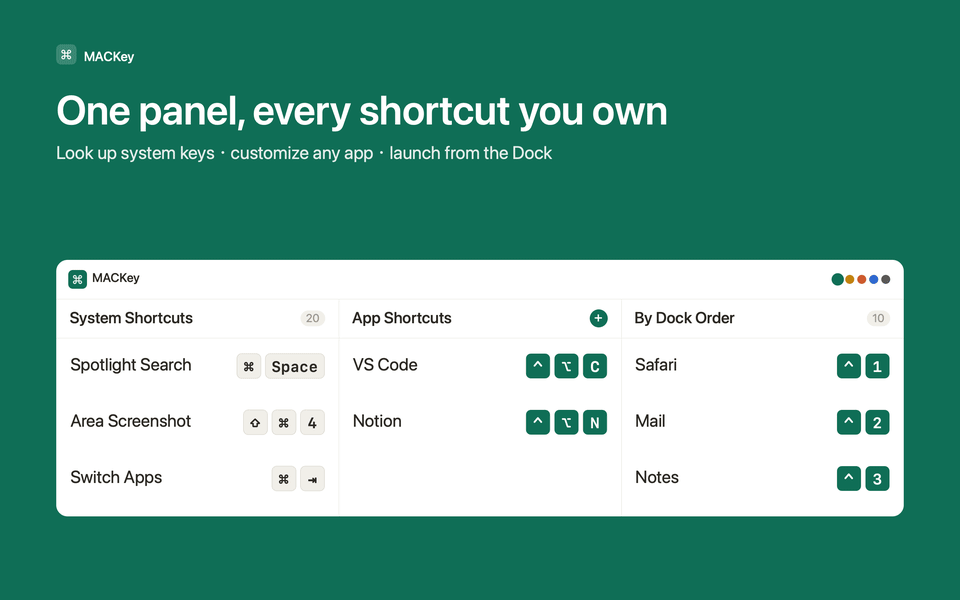Select the gray theme color dot
The height and width of the screenshot is (600, 960).
coord(885,280)
